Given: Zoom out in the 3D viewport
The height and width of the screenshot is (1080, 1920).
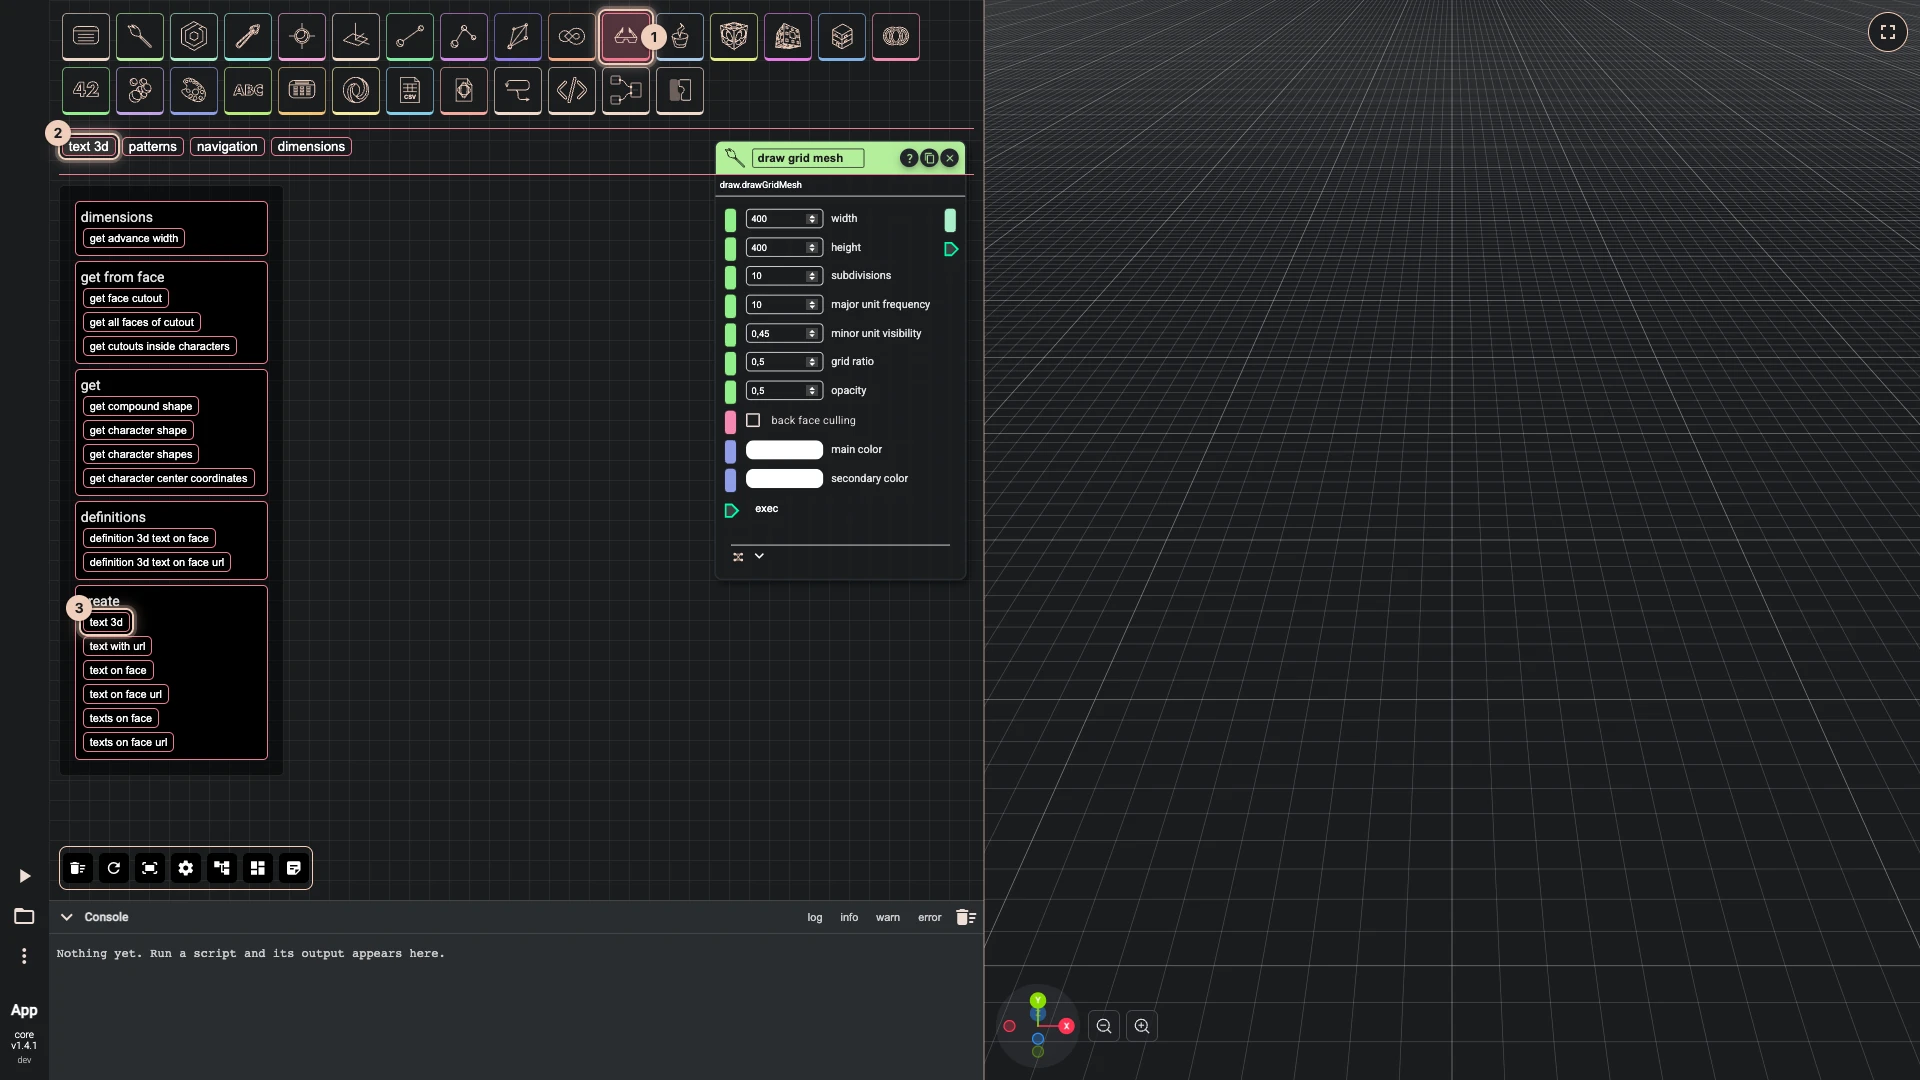Looking at the screenshot, I should (1104, 1026).
